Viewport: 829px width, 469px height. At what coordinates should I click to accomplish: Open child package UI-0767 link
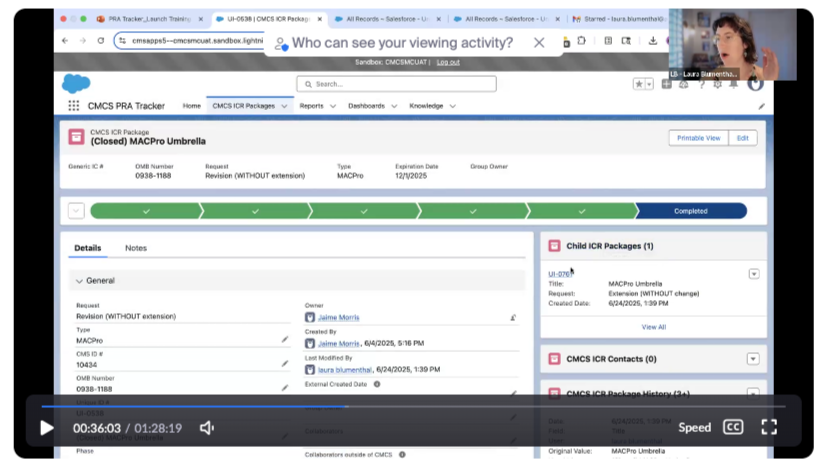click(x=560, y=274)
